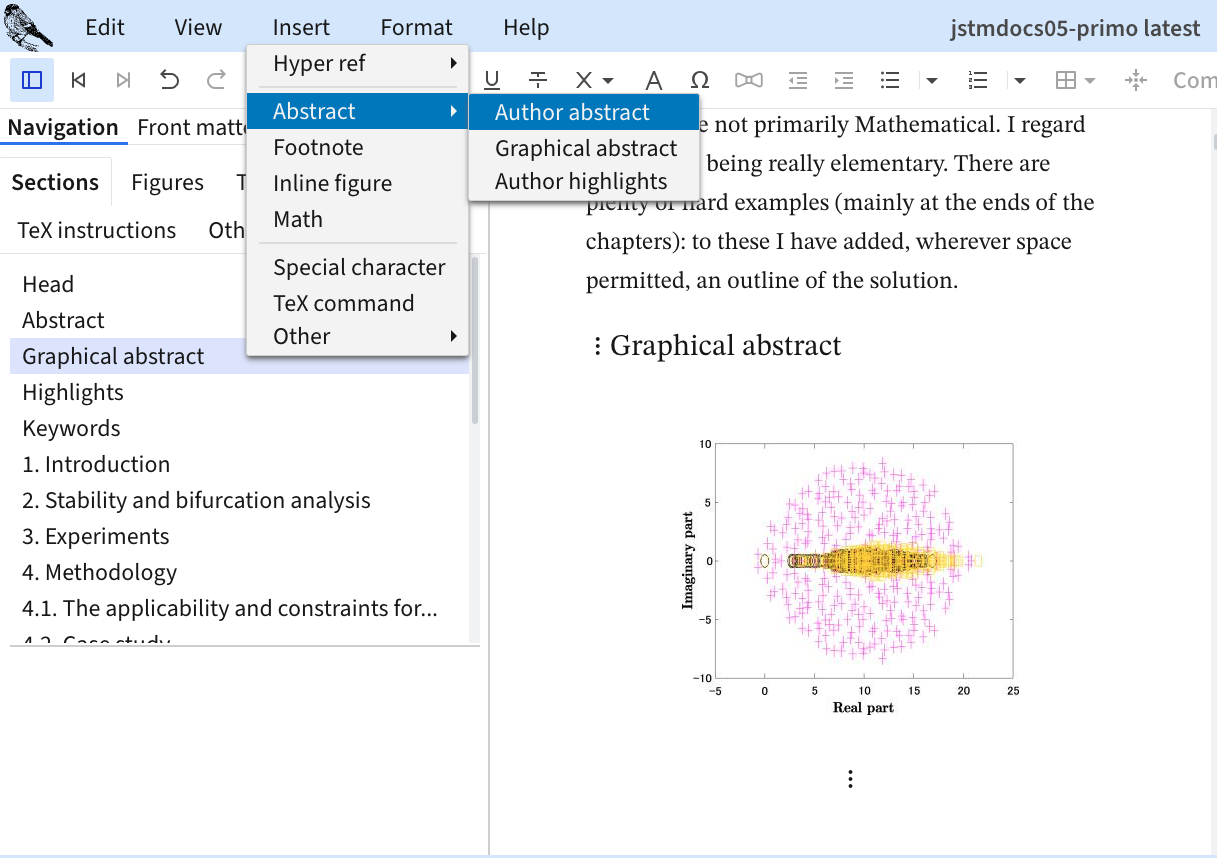Viewport: 1217px width, 858px height.
Task: Click the font style A icon
Action: tap(653, 80)
